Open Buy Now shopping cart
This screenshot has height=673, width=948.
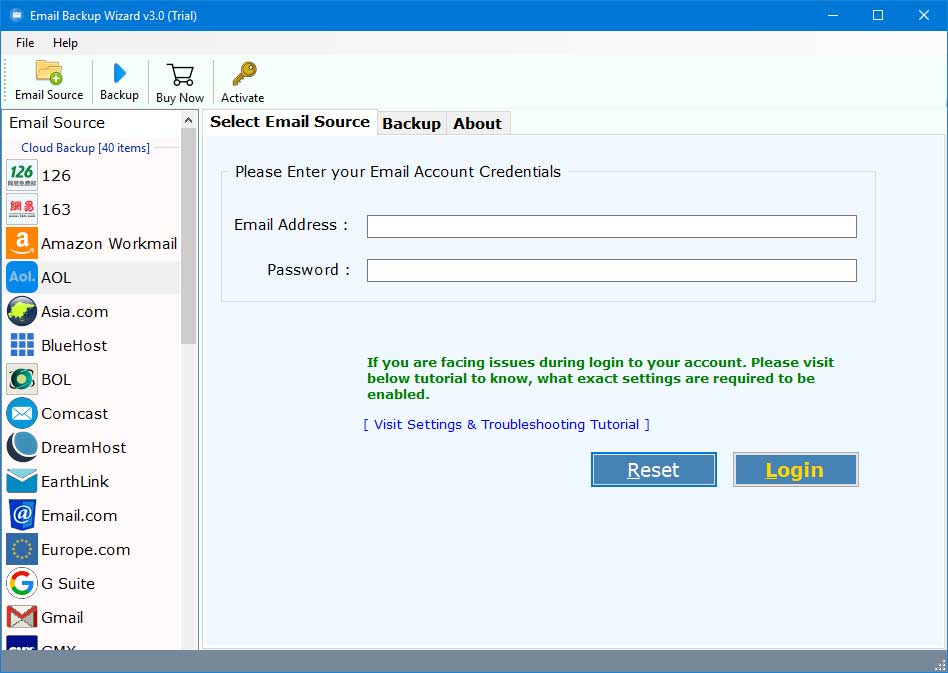pyautogui.click(x=180, y=75)
